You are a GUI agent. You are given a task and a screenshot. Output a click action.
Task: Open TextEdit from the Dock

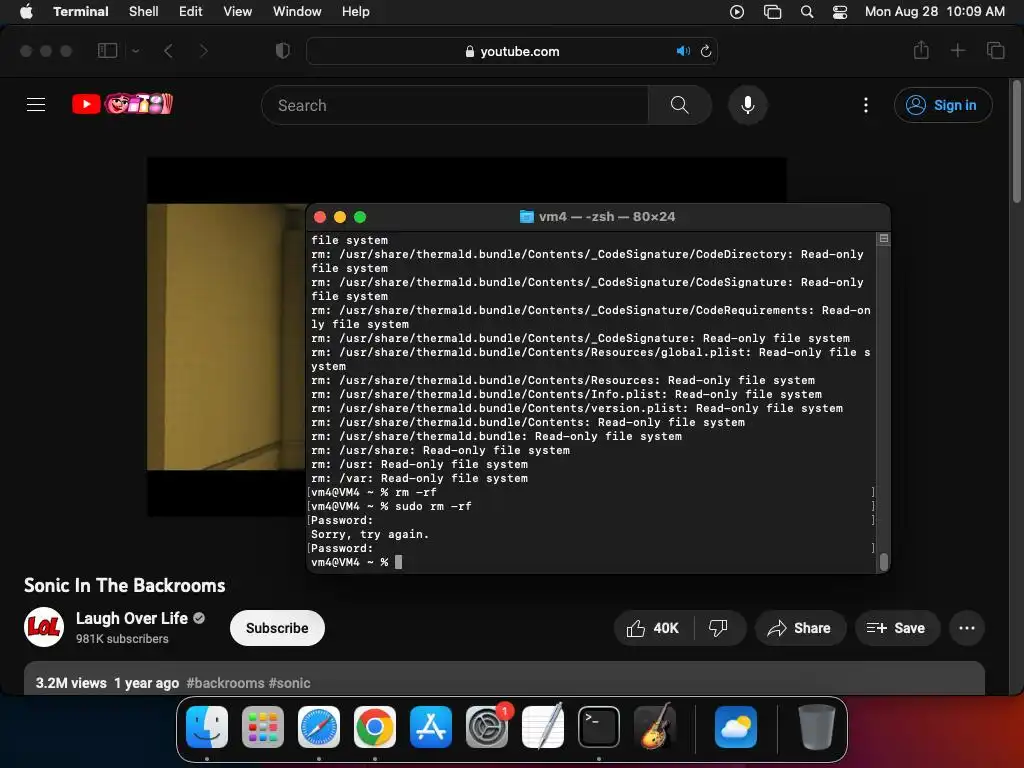point(543,727)
